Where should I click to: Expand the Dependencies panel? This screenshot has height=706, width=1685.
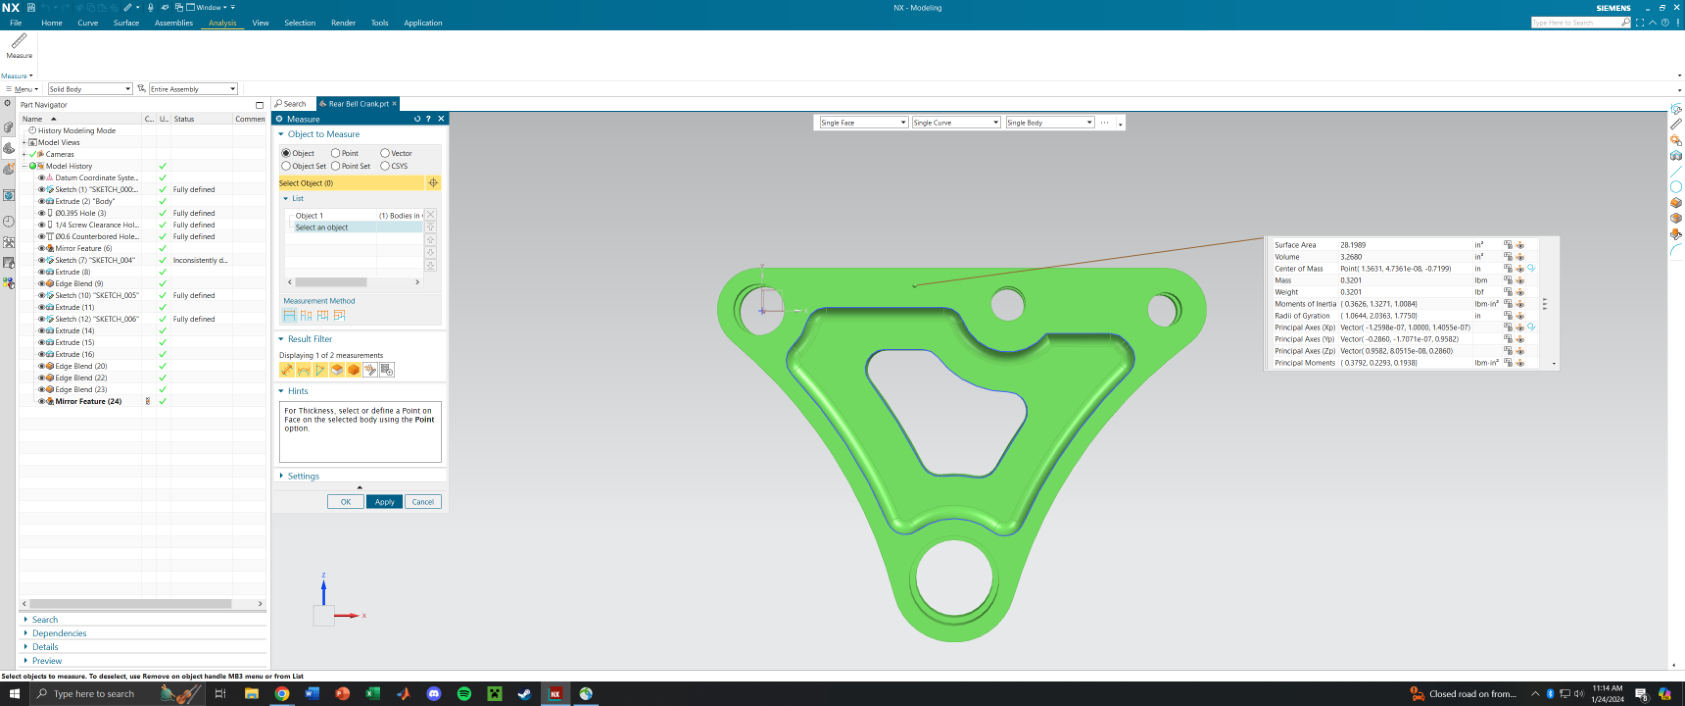(x=59, y=633)
